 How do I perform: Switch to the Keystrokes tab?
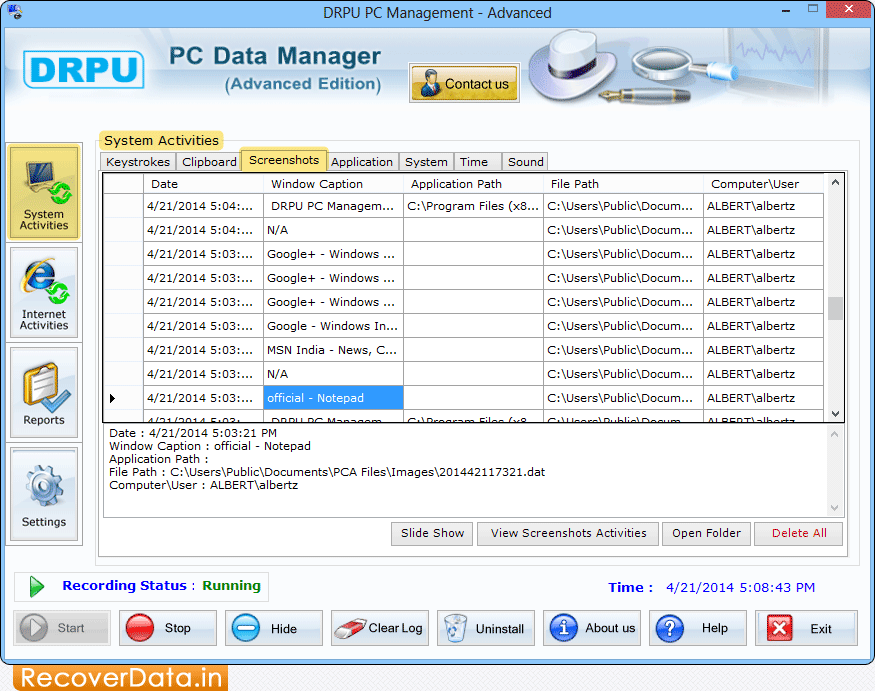138,162
